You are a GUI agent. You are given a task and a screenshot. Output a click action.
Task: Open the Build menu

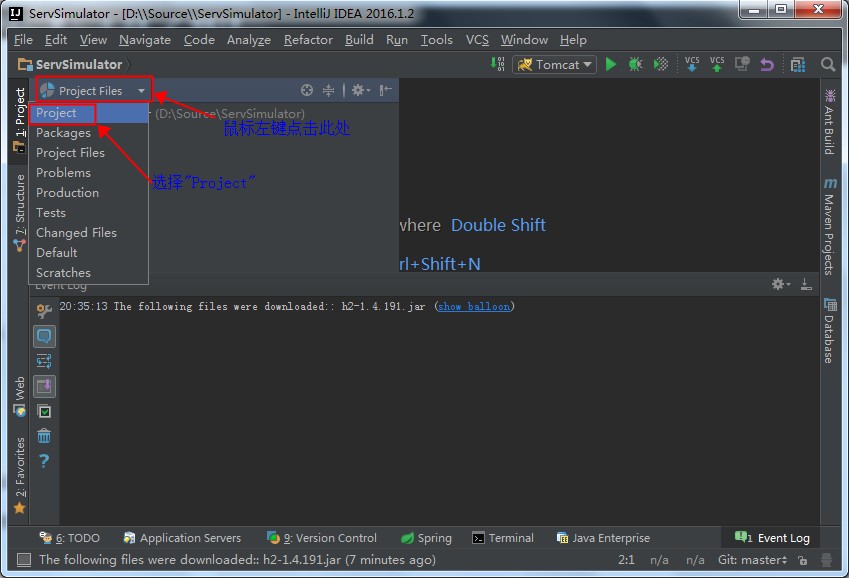point(359,40)
